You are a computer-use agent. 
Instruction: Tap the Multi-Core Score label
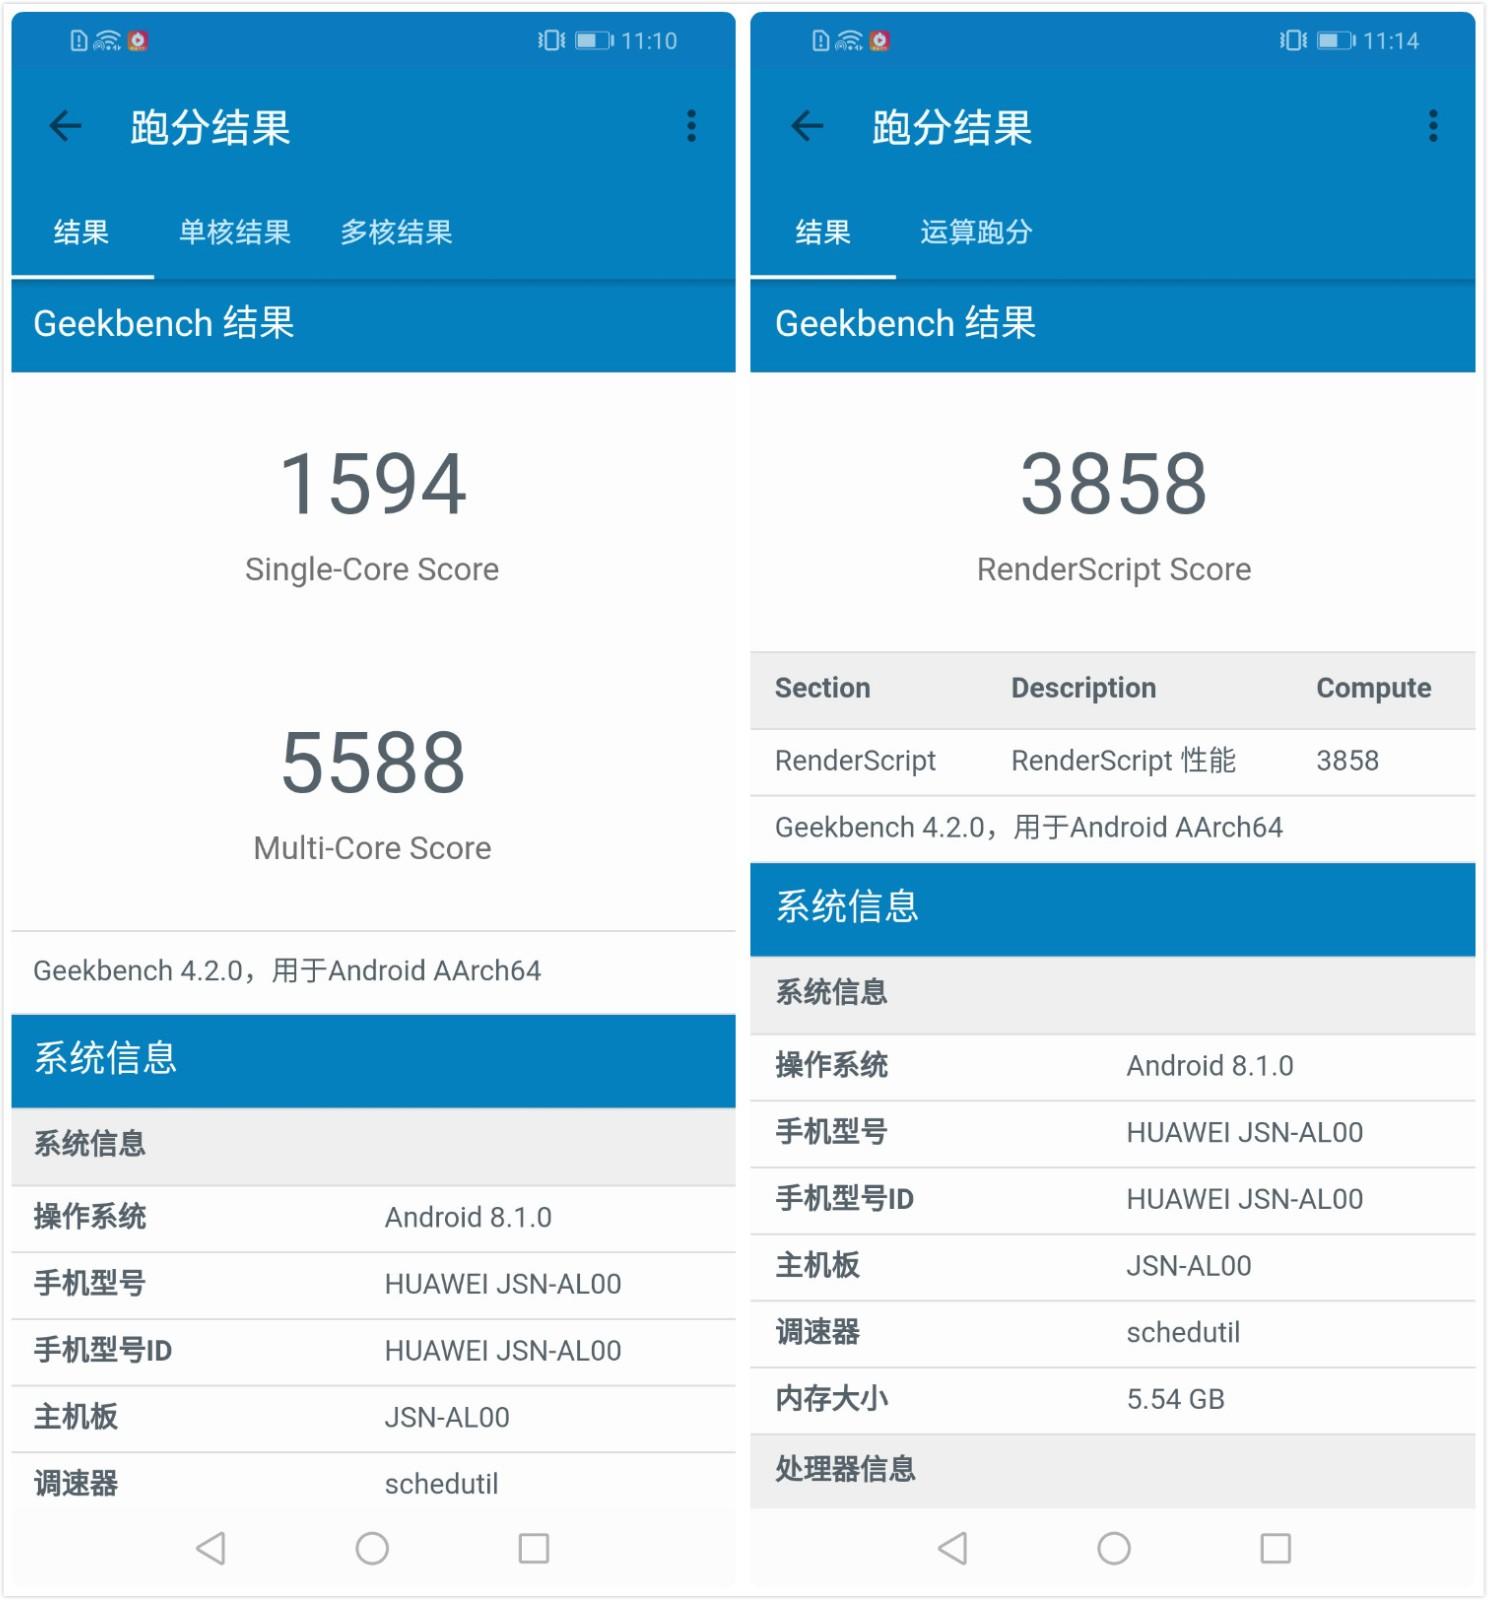pos(372,848)
